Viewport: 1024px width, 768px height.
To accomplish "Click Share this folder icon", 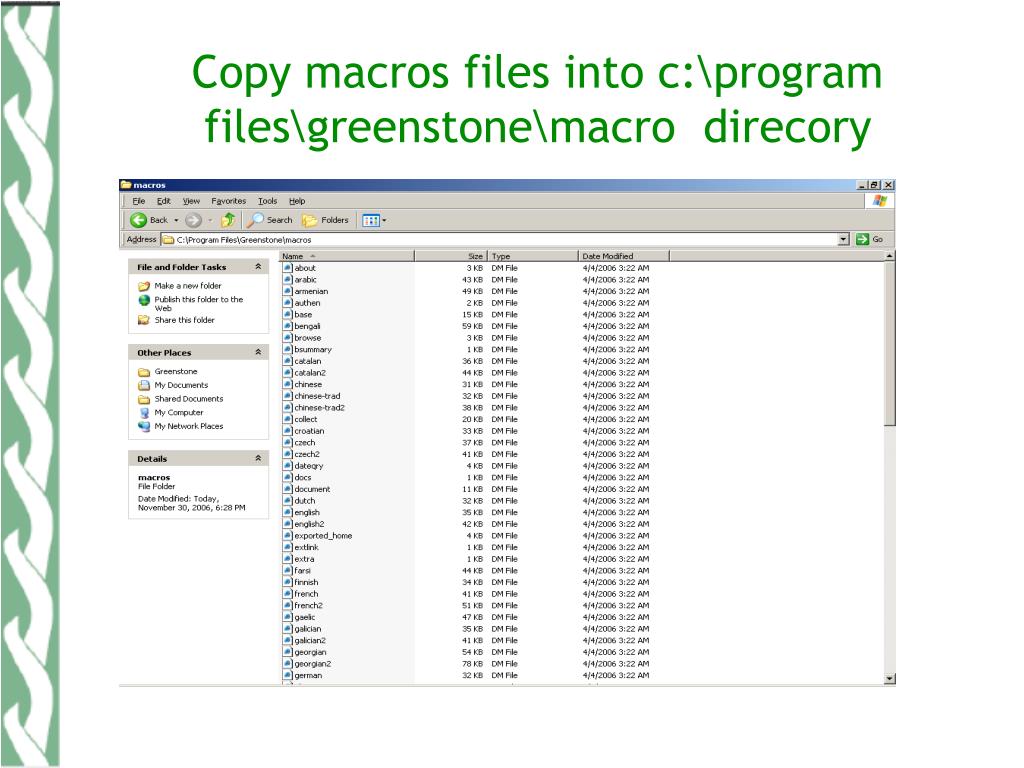I will click(144, 320).
